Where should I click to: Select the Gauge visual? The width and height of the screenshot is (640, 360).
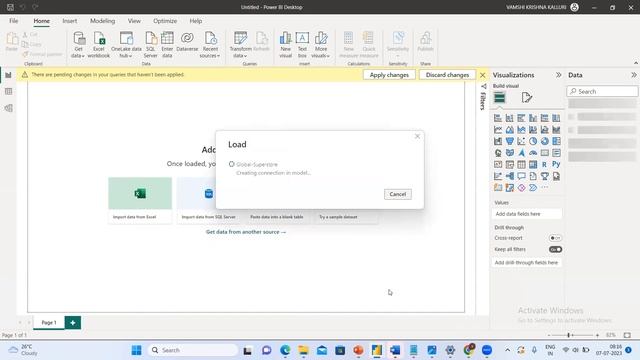(533, 153)
